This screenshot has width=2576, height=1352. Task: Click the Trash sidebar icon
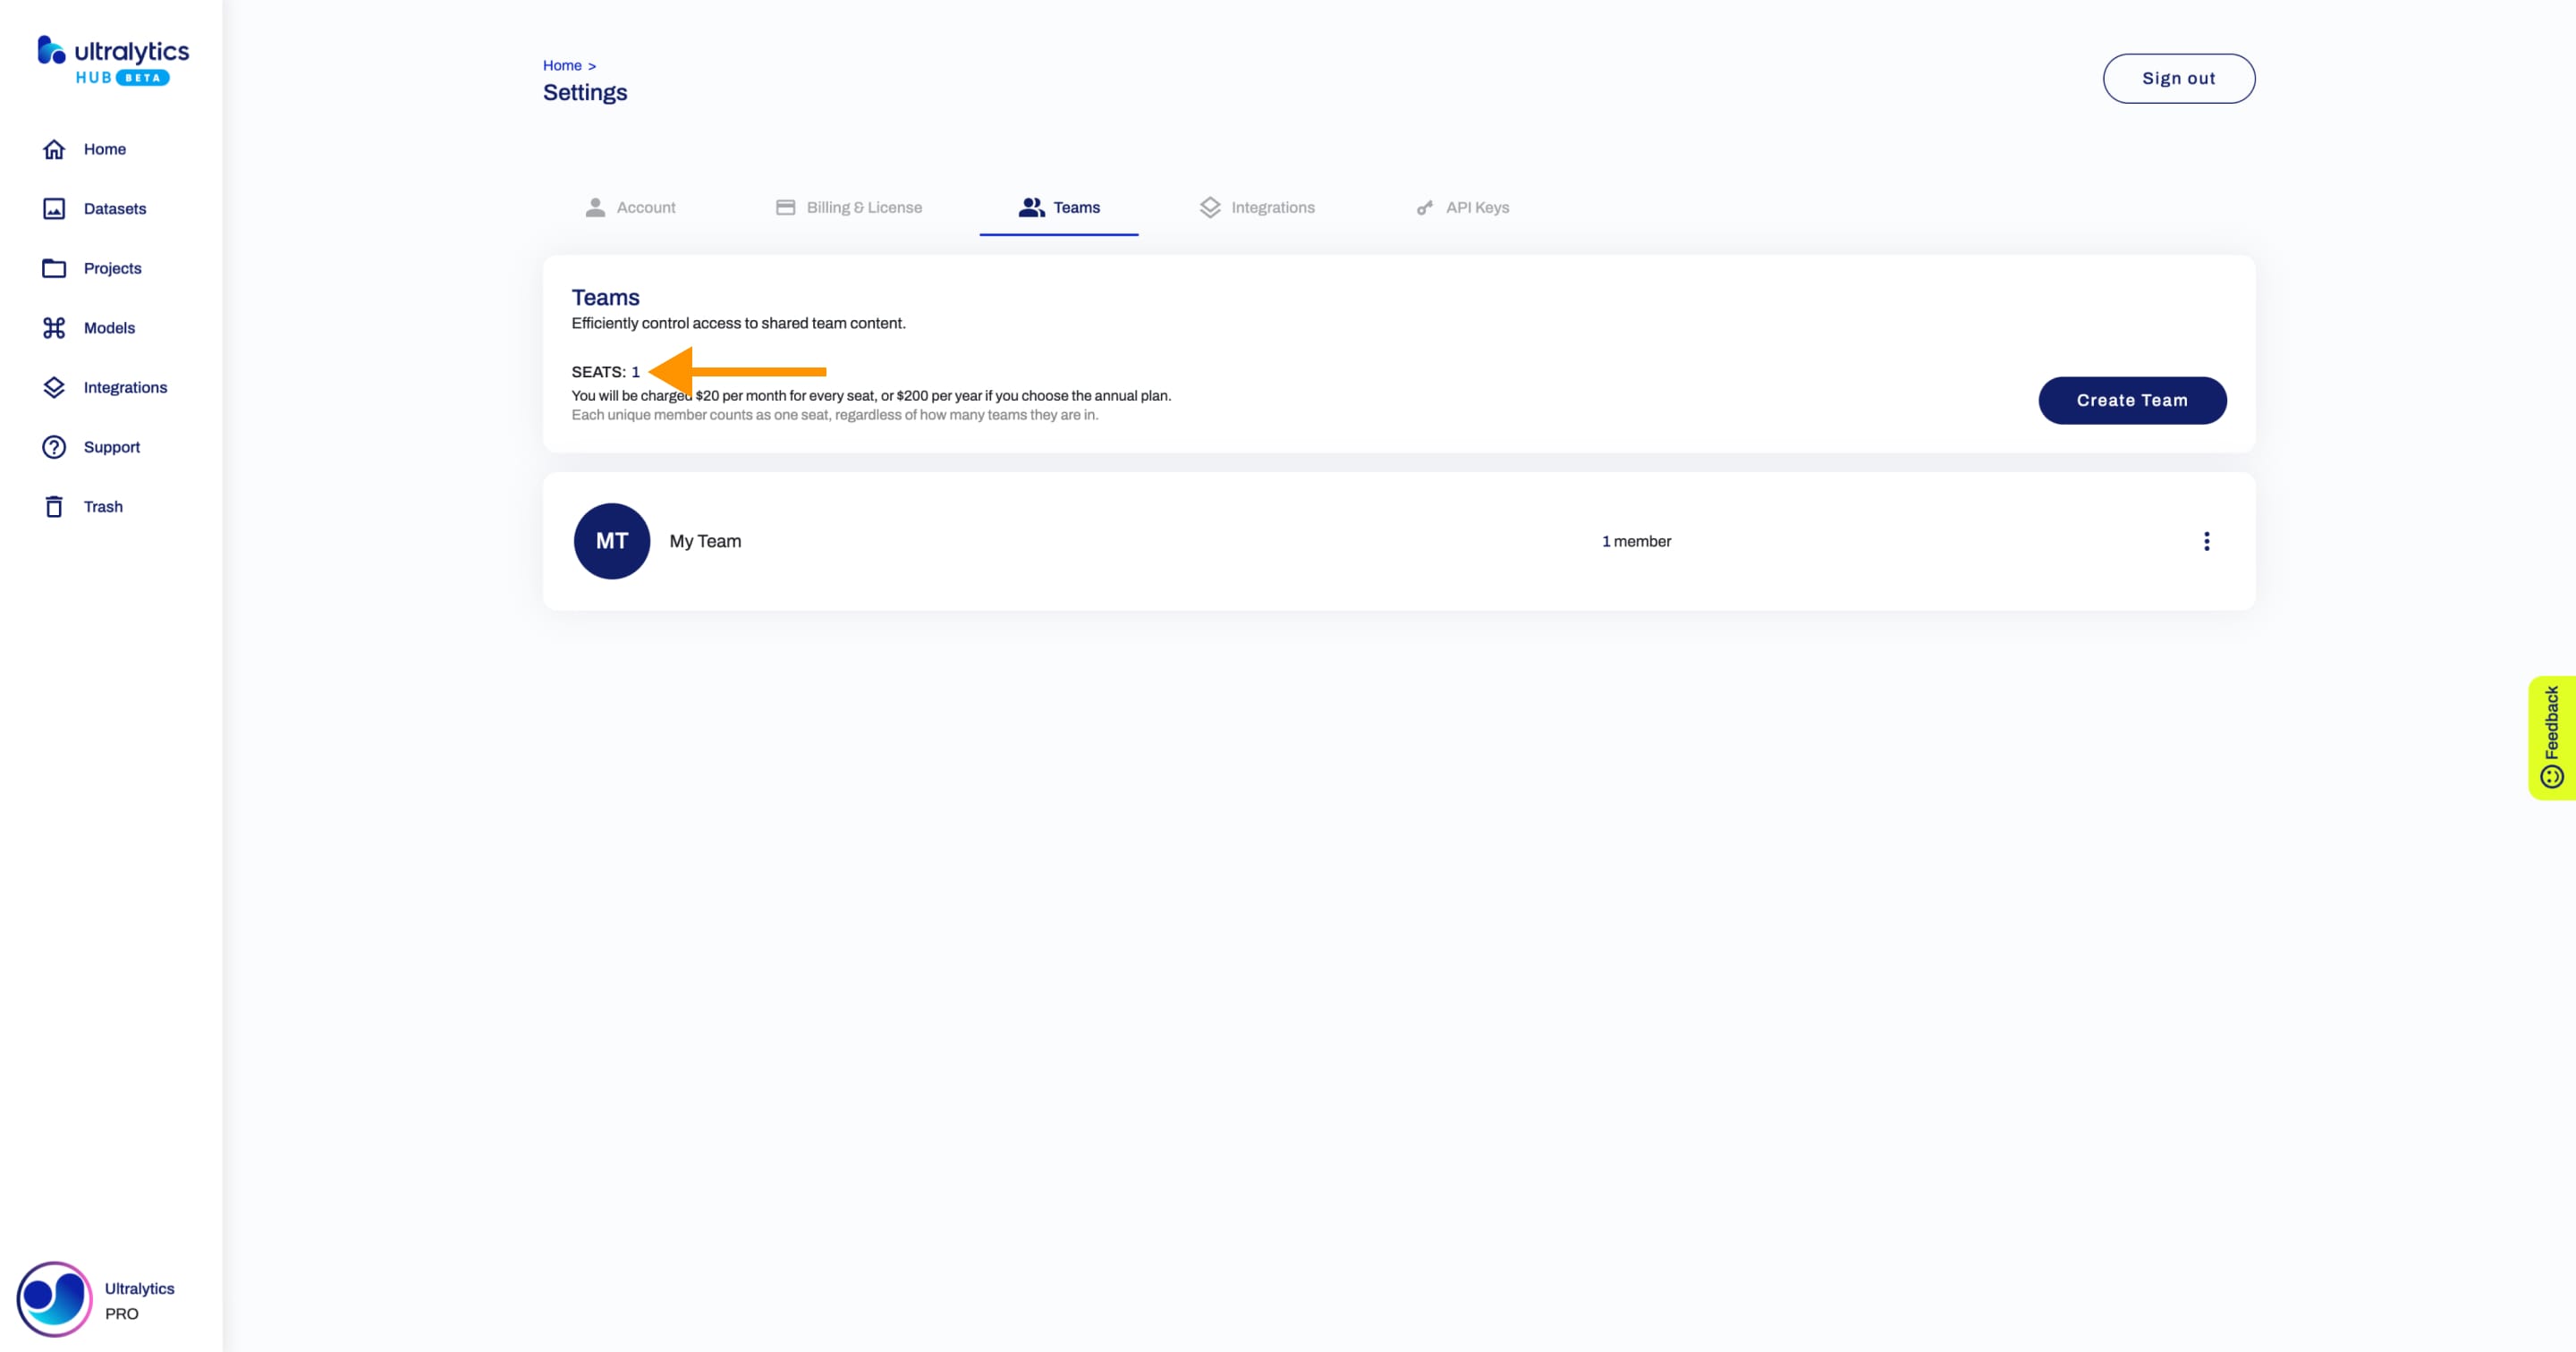(53, 506)
